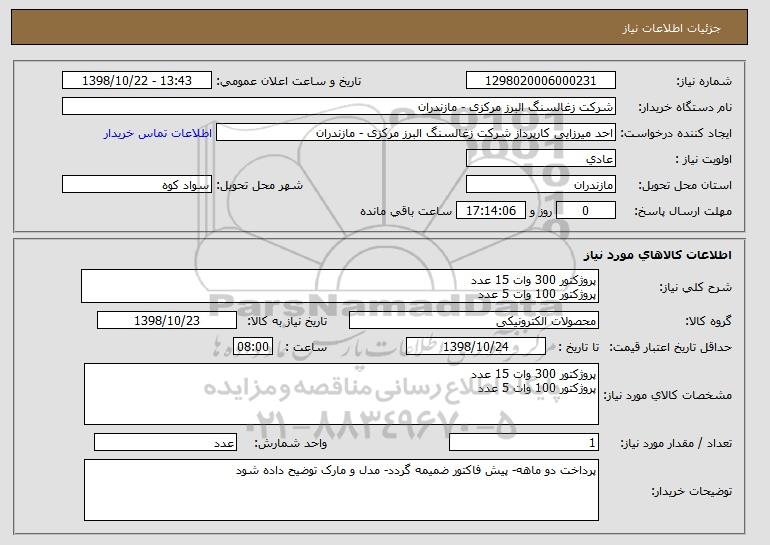Image resolution: width=770 pixels, height=545 pixels.
Task: Click the شماره نیاز field 1298020006000231
Action: tap(541, 81)
